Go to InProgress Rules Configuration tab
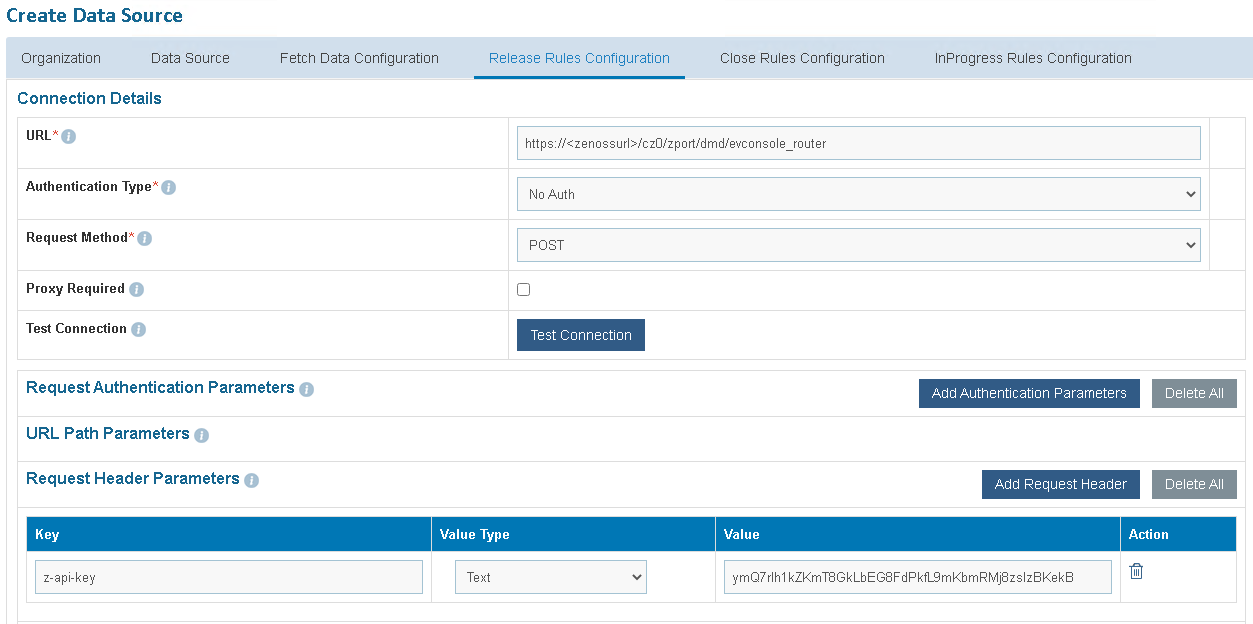This screenshot has width=1253, height=624. (x=1033, y=58)
